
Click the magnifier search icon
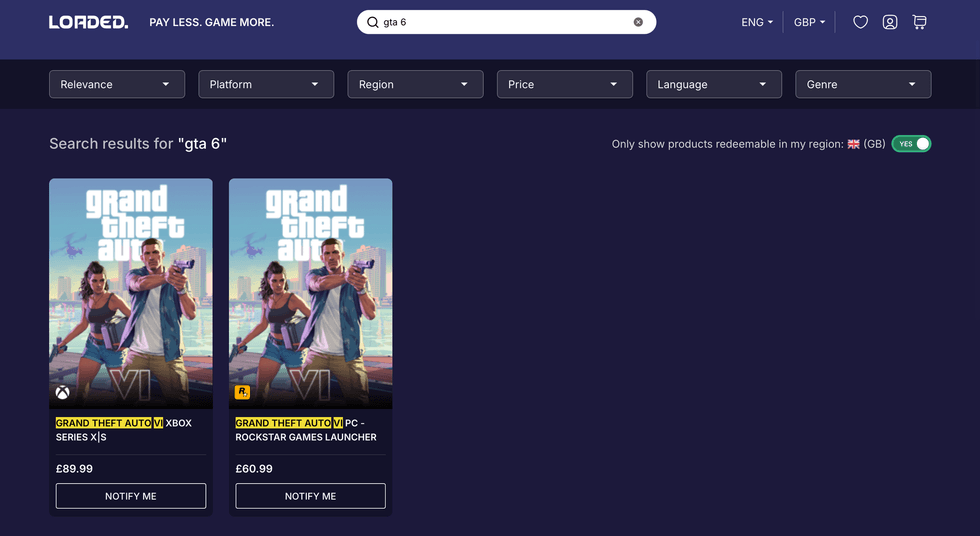pyautogui.click(x=372, y=22)
